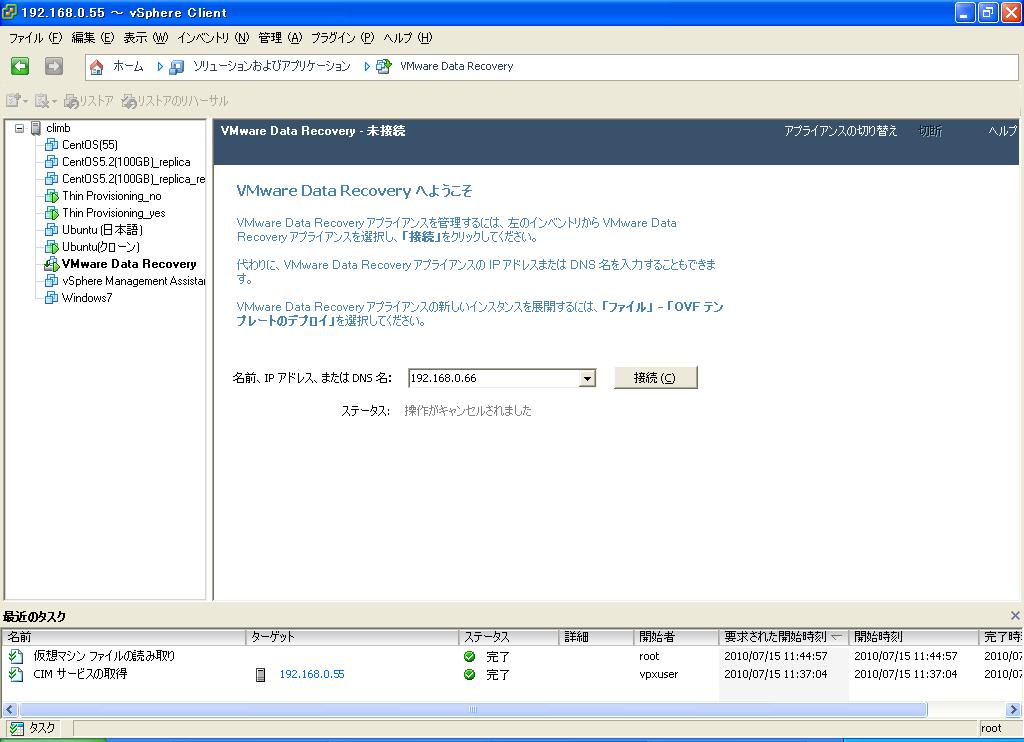Select 仮想マシン ファイルの読み取り task row
The width and height of the screenshot is (1024, 742).
[512, 656]
